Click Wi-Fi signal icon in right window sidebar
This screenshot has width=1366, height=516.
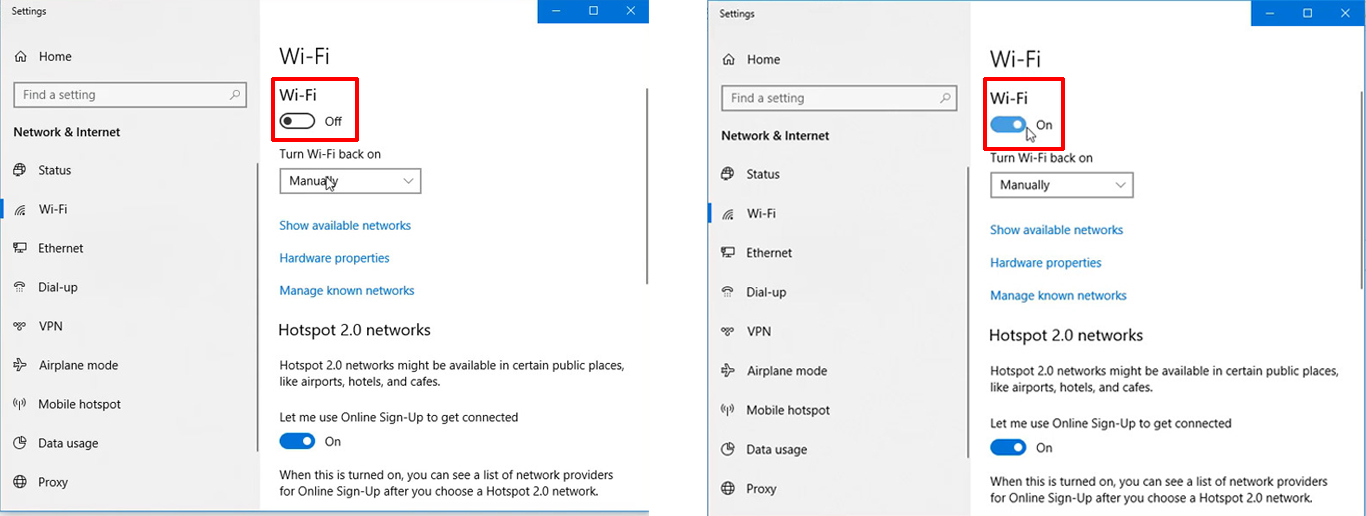coord(728,213)
